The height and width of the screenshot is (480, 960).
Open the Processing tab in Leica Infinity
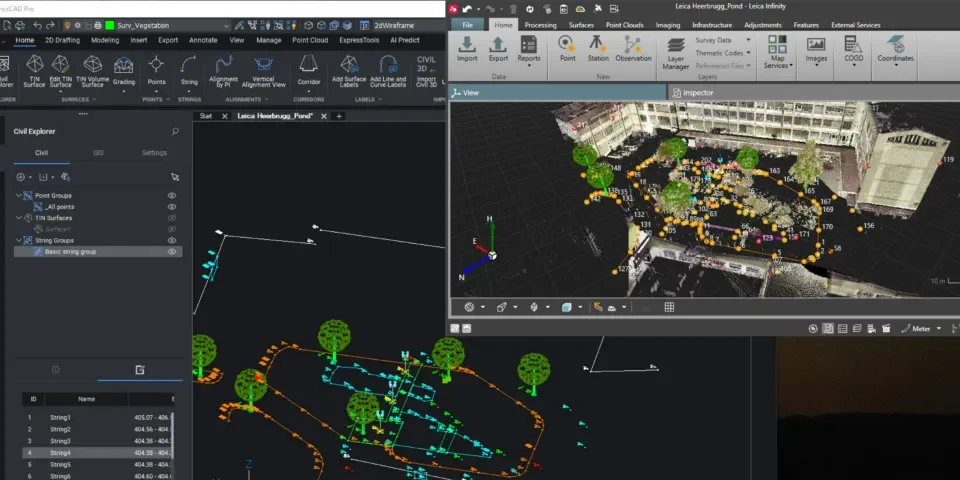[540, 24]
